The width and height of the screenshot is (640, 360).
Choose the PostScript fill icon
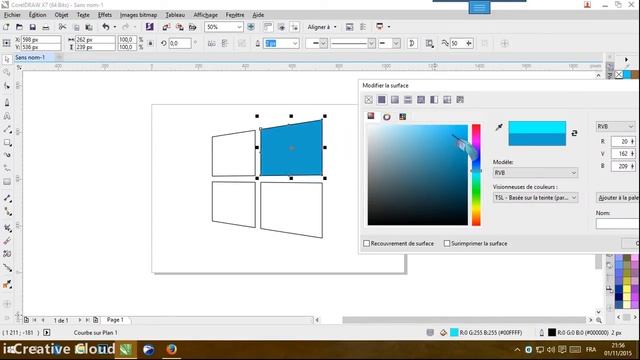click(x=460, y=100)
